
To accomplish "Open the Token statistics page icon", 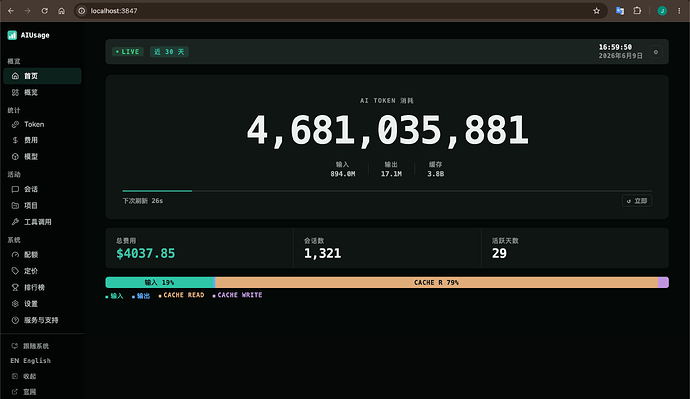I will pyautogui.click(x=15, y=124).
